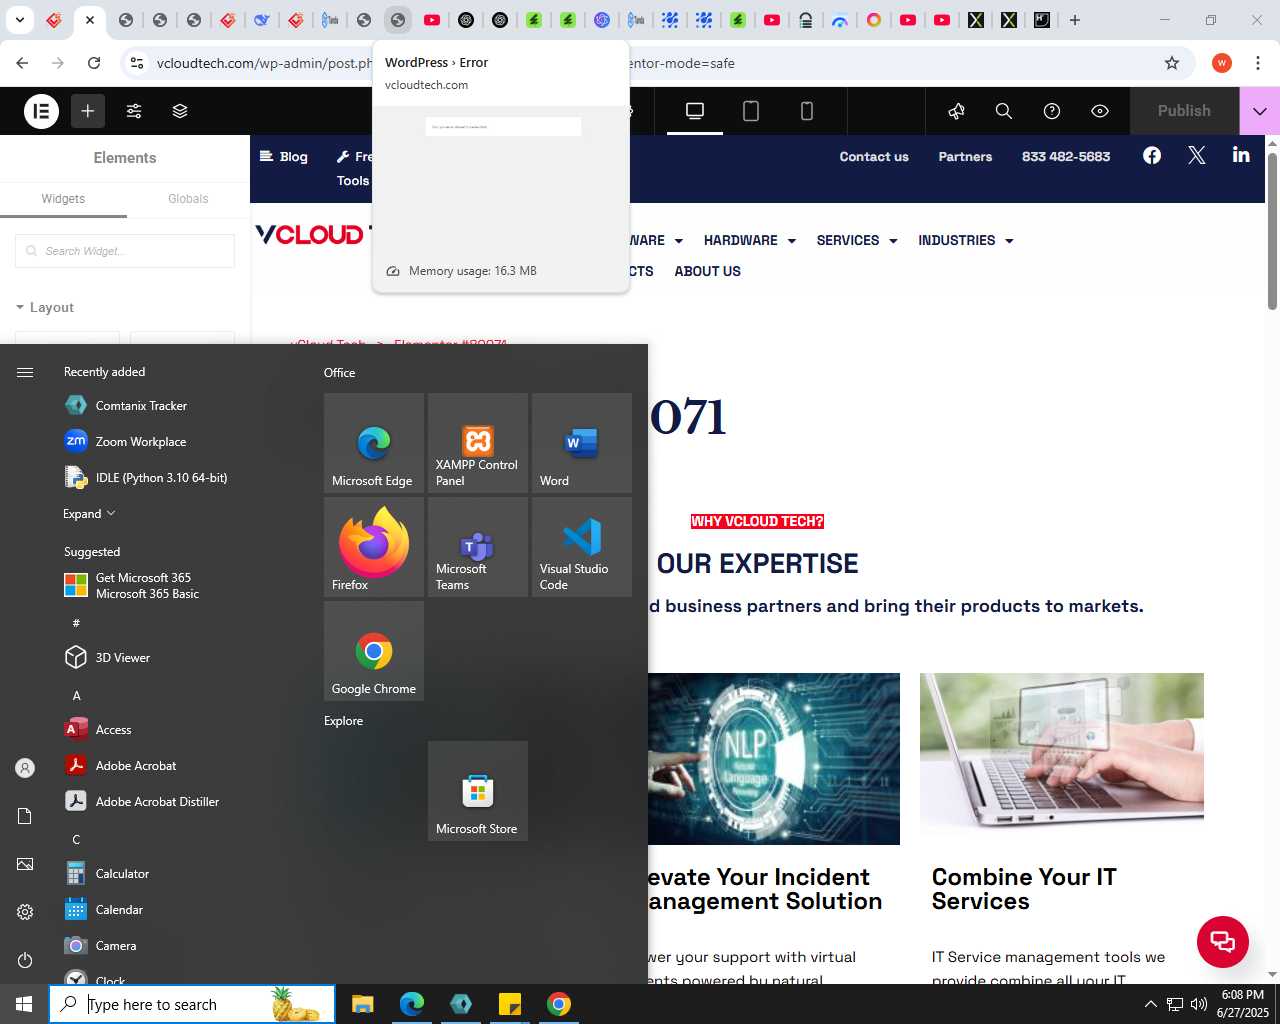The height and width of the screenshot is (1024, 1280).
Task: Collapse the Layout section
Action: (x=45, y=307)
